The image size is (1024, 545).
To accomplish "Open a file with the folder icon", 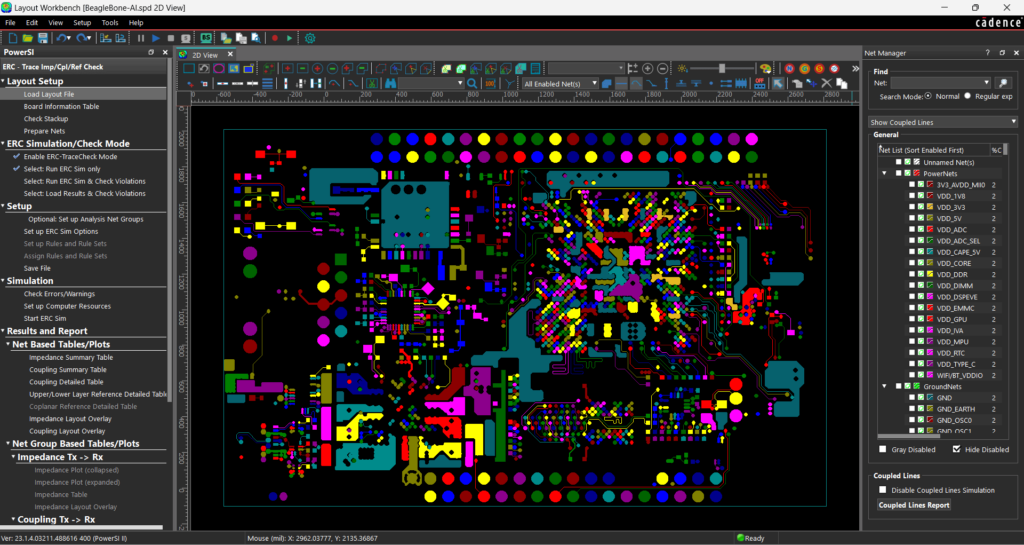I will pos(27,39).
